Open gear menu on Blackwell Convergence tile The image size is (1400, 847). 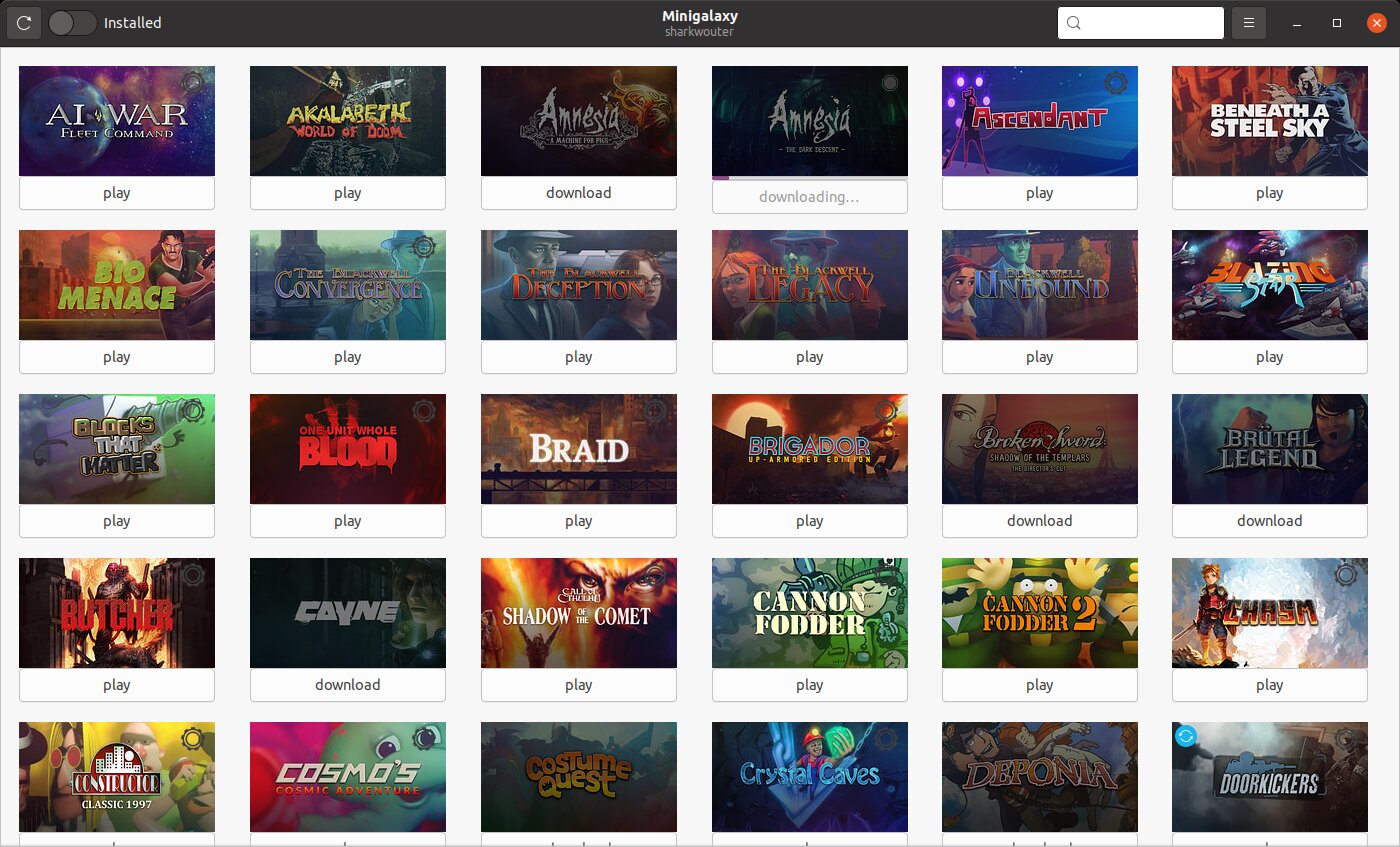click(424, 247)
